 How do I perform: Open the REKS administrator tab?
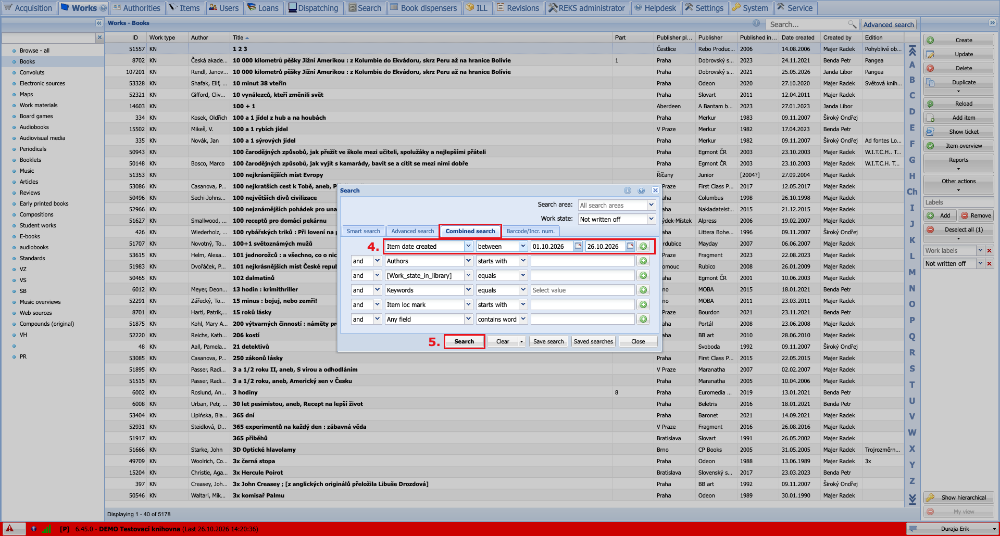click(x=587, y=8)
